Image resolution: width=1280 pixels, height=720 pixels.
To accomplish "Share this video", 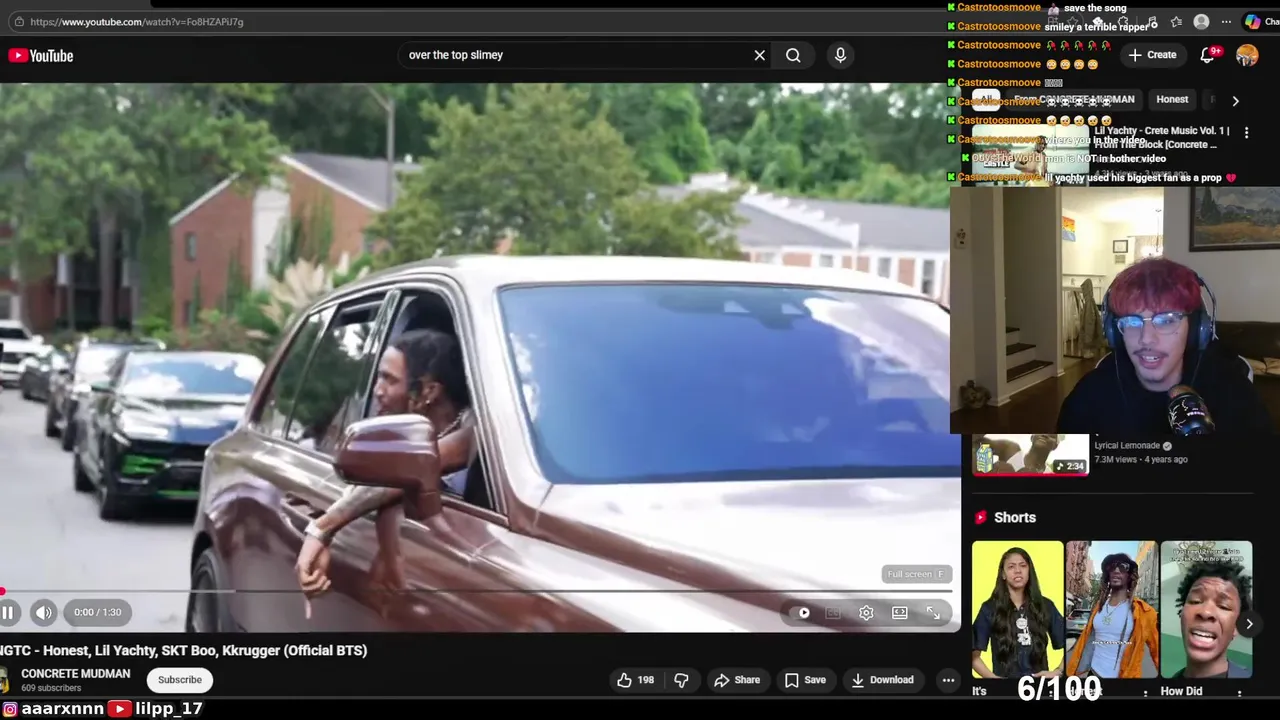I will 737,680.
